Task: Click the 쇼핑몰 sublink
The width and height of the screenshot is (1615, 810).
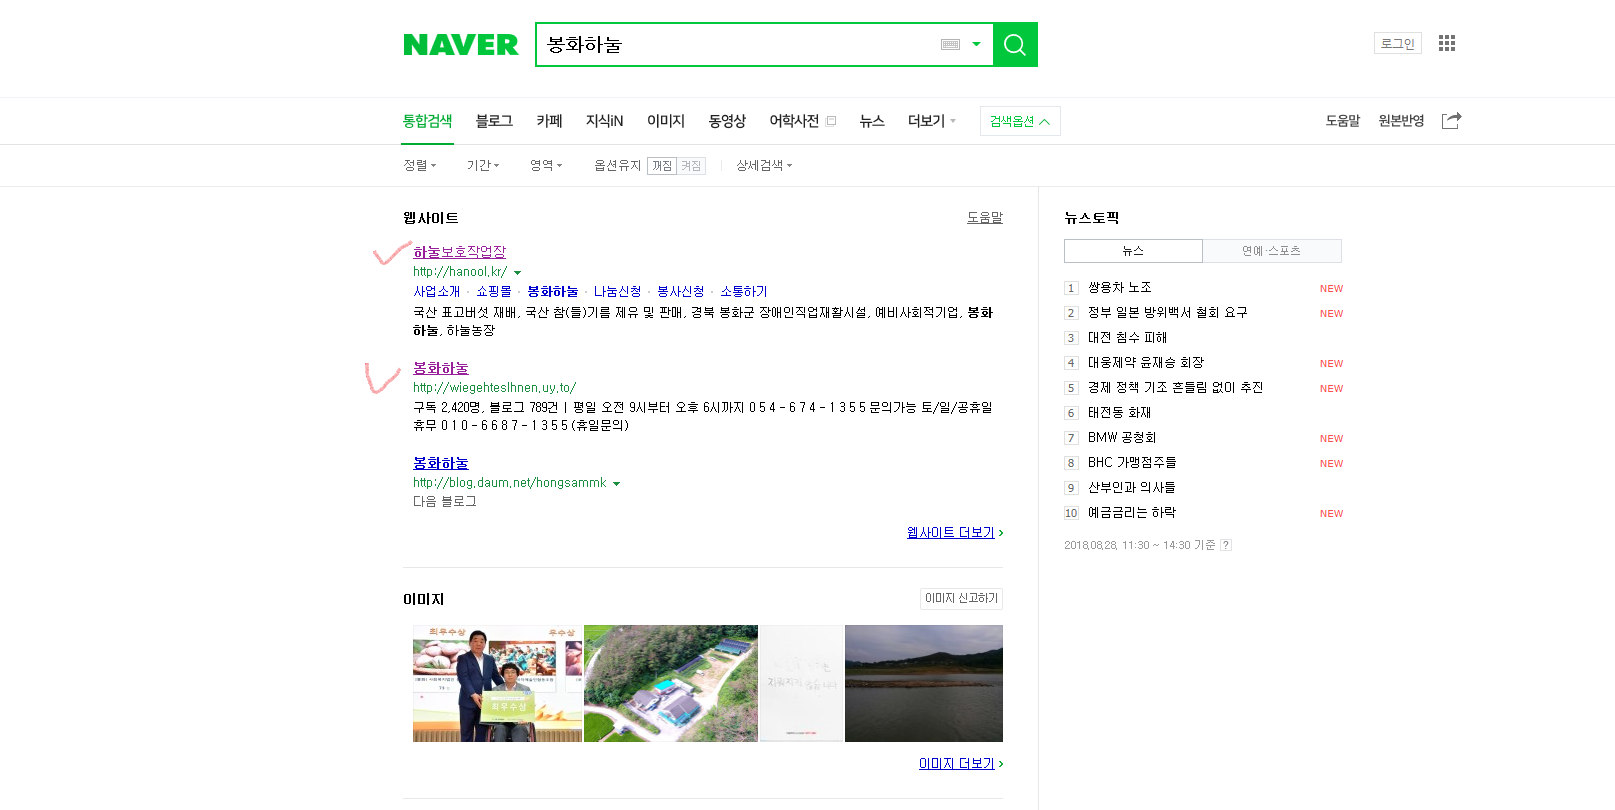Action: [494, 291]
